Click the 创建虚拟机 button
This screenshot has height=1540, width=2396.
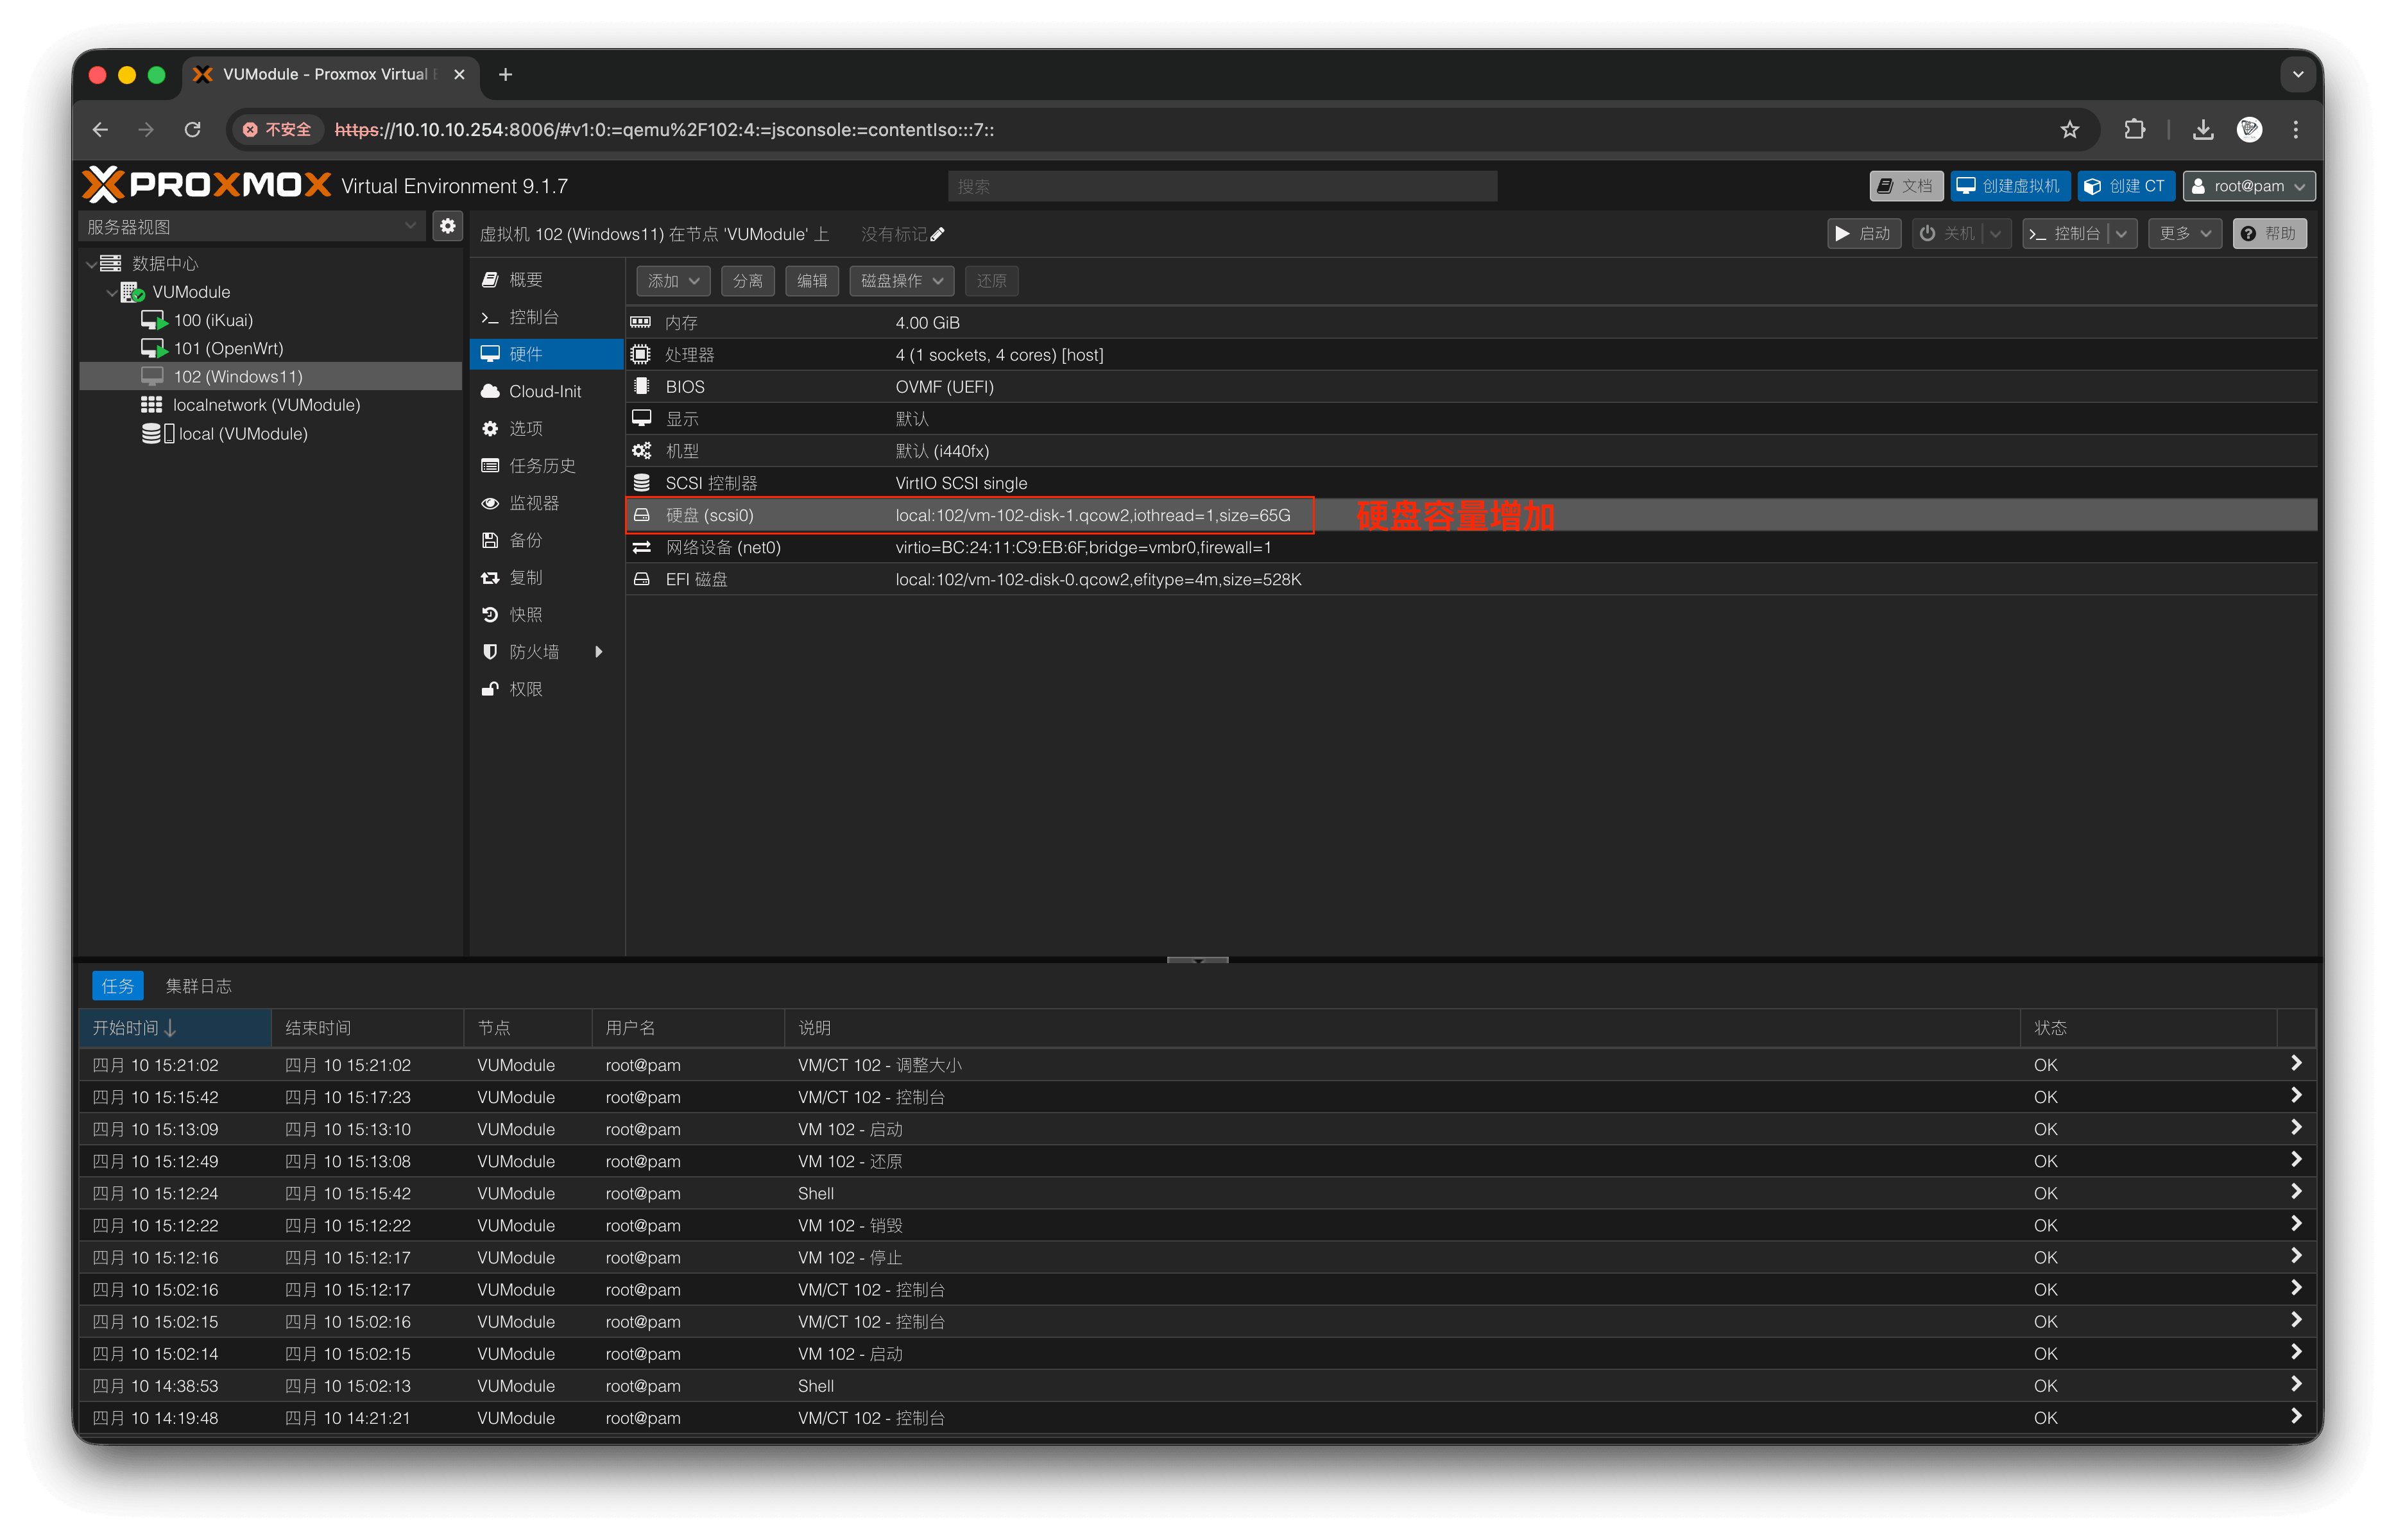[2009, 186]
